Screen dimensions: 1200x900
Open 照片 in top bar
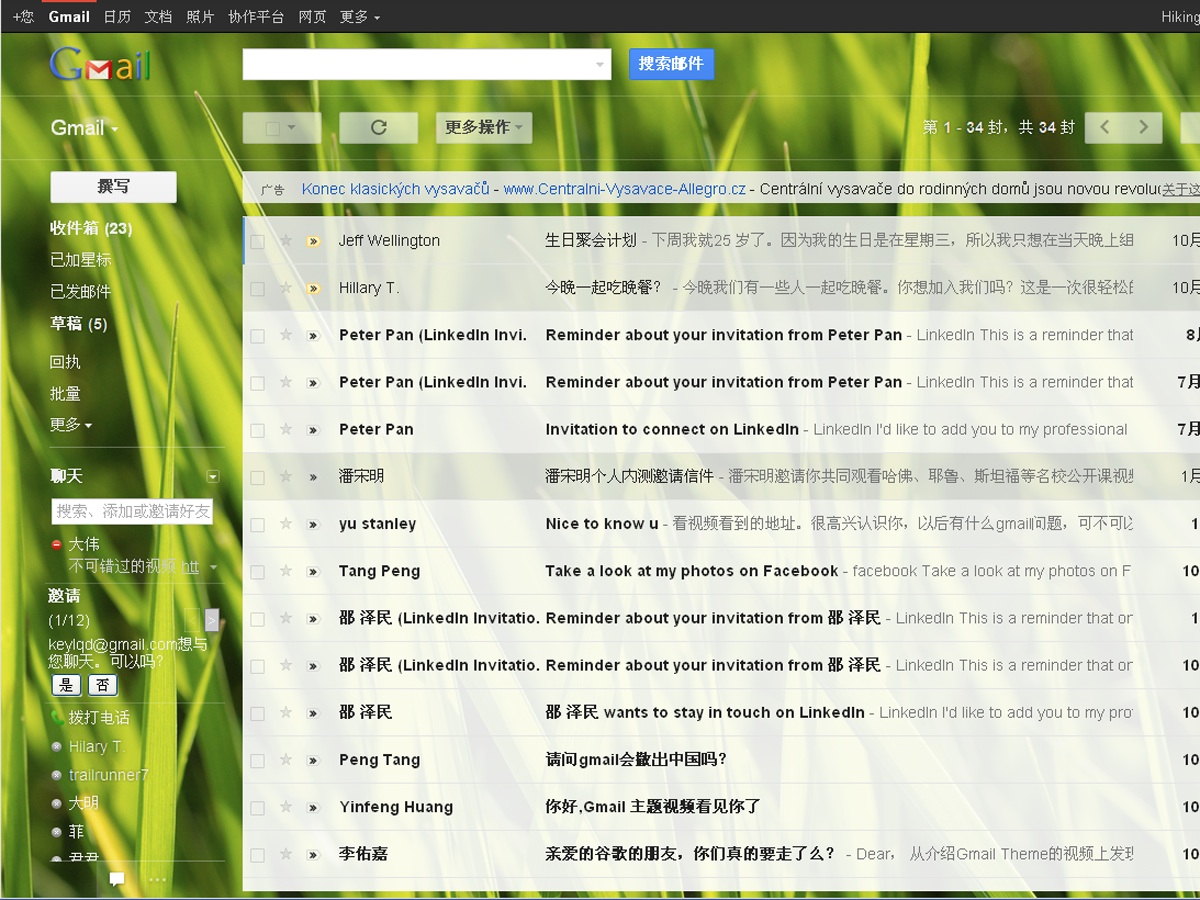point(200,17)
